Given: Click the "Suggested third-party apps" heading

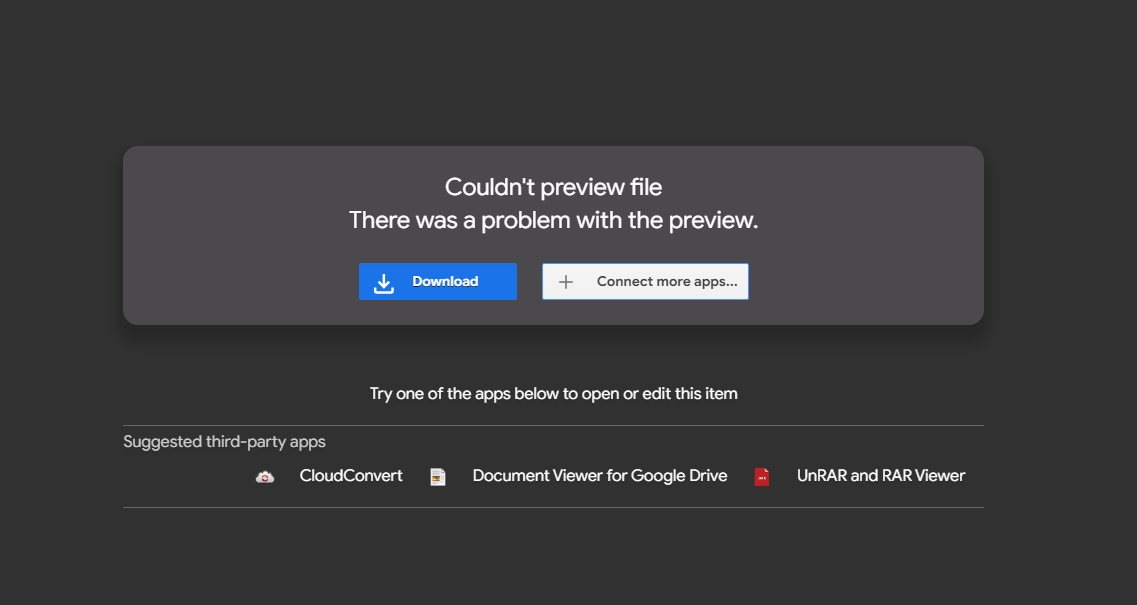Looking at the screenshot, I should coord(224,442).
